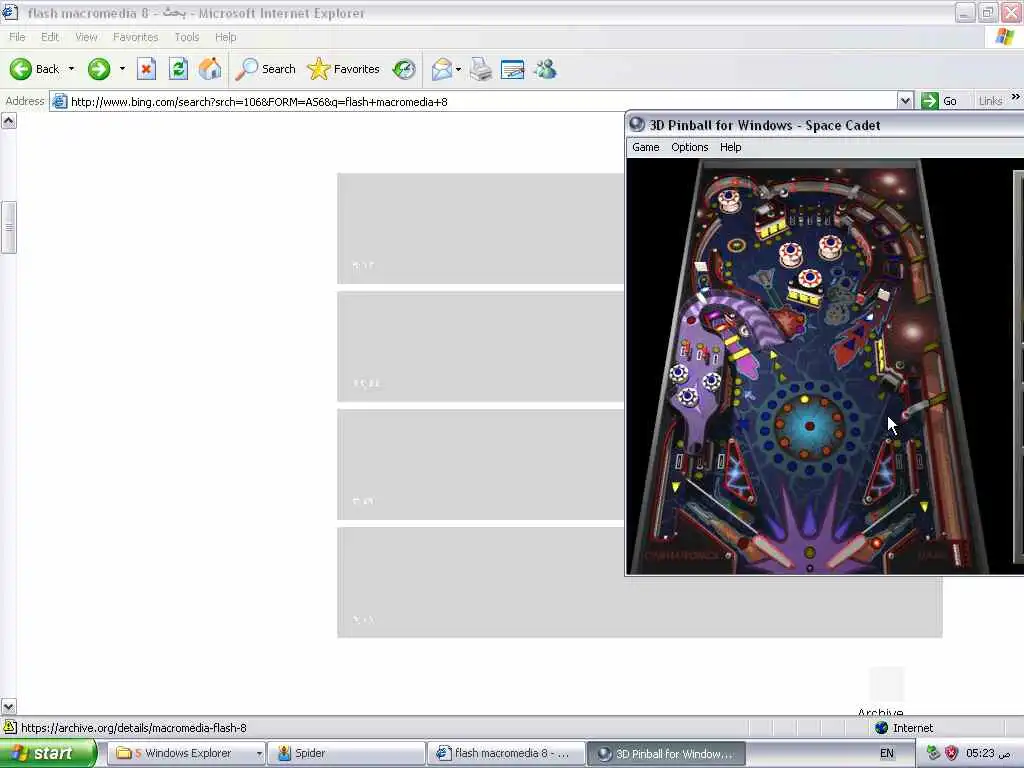The image size is (1024, 768).
Task: Open the Game menu in 3D Pinball
Action: tap(645, 148)
